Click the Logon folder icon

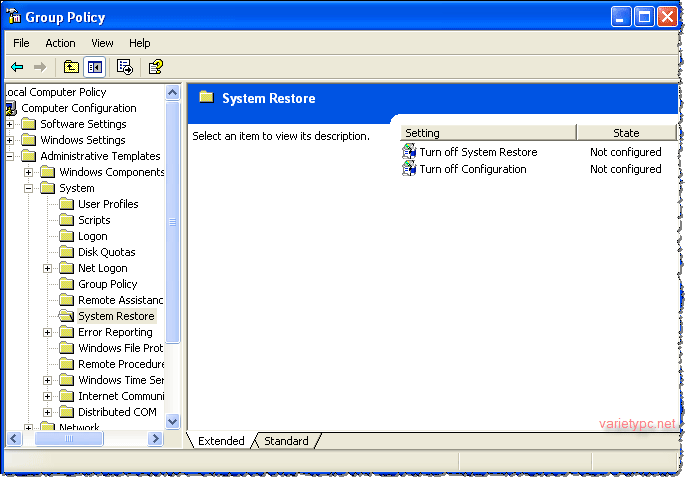66,236
